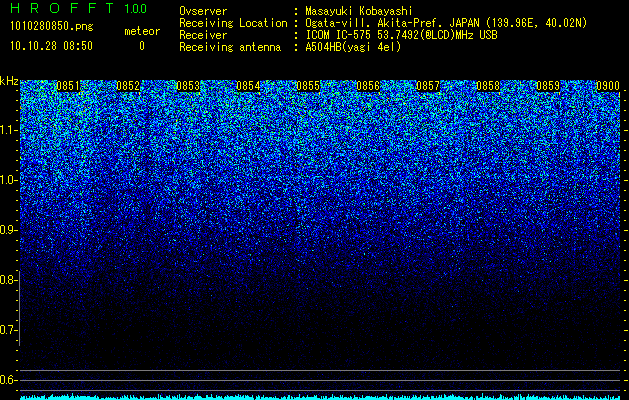Click the vertical gray bar near 0.8 kHz
The height and width of the screenshot is (400, 629).
[19, 308]
